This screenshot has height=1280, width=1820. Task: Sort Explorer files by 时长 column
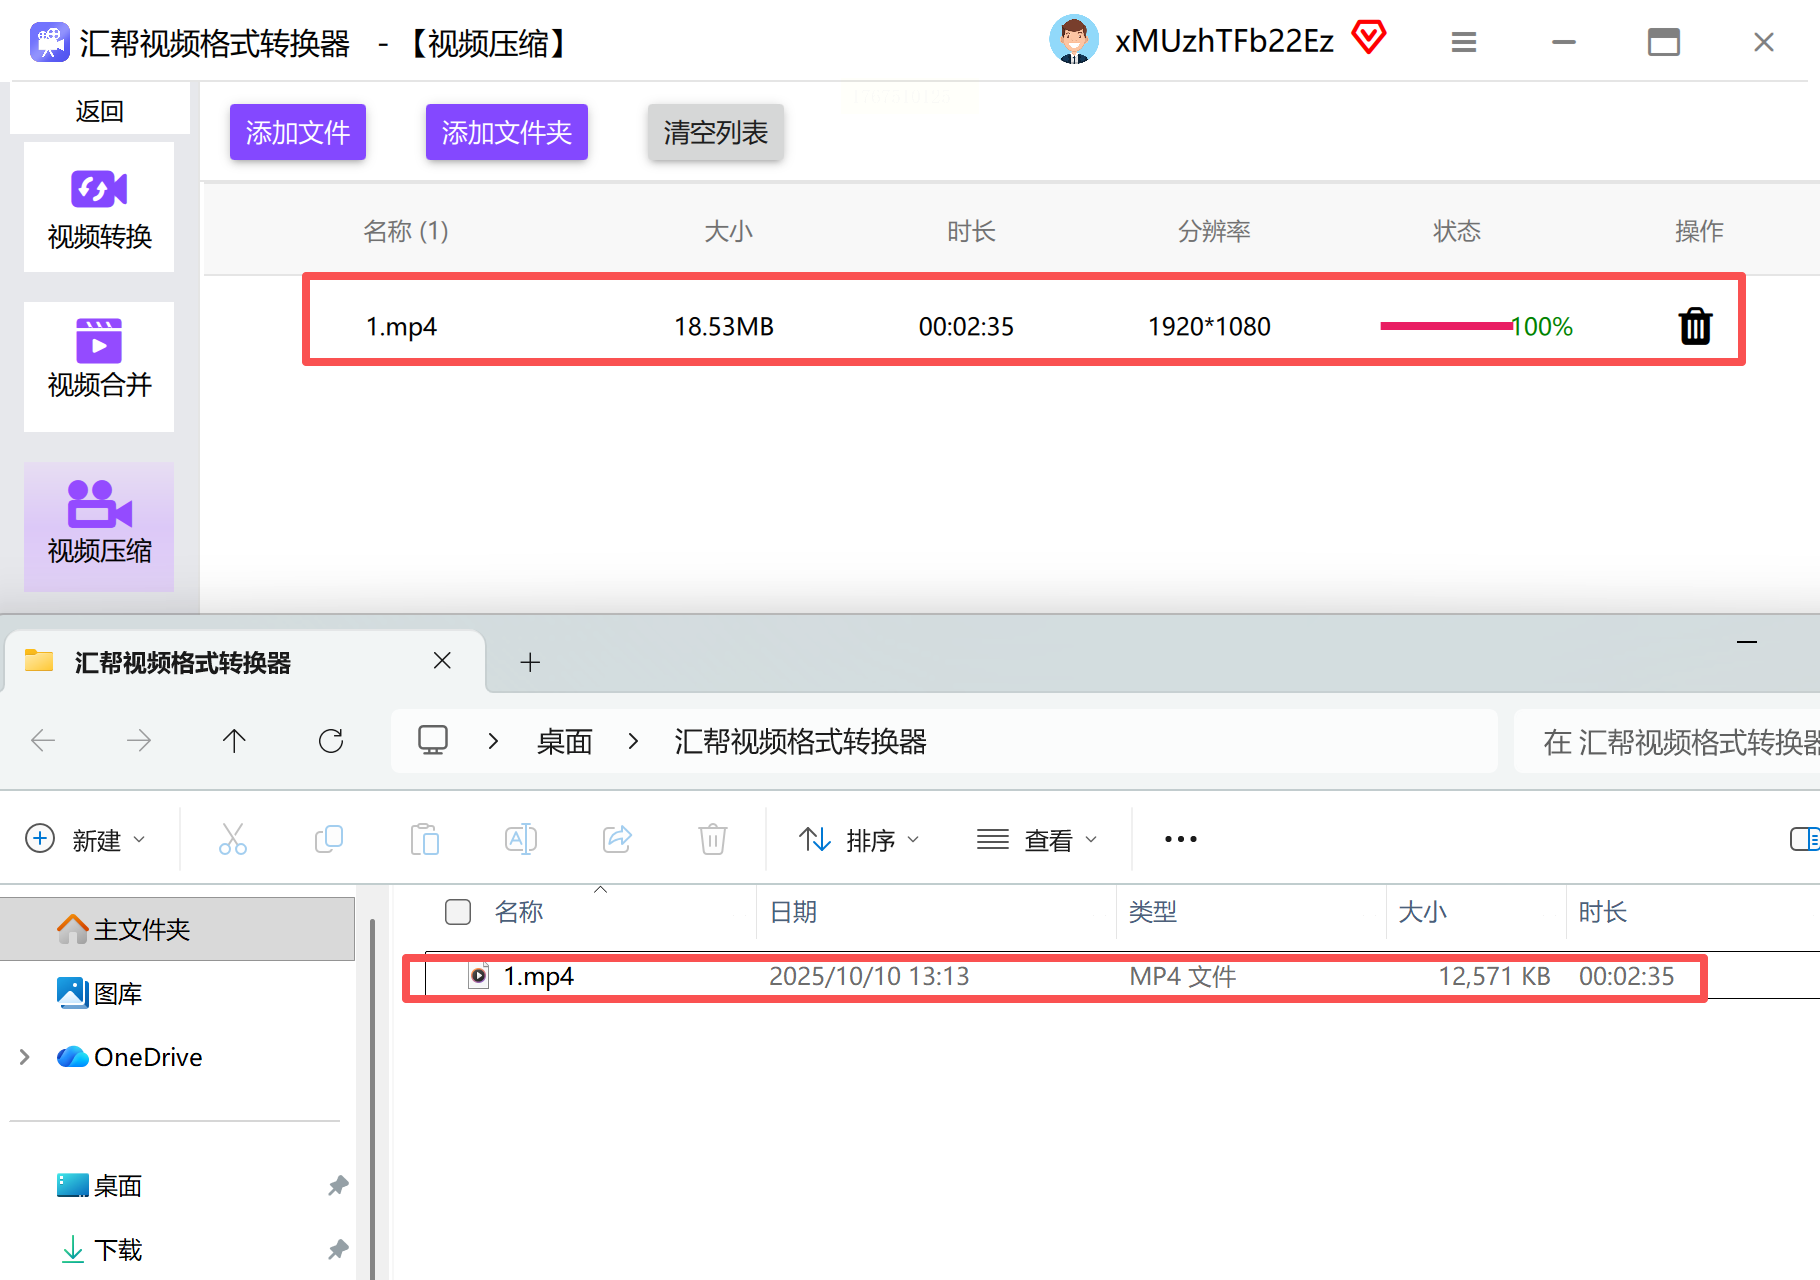pos(1603,912)
